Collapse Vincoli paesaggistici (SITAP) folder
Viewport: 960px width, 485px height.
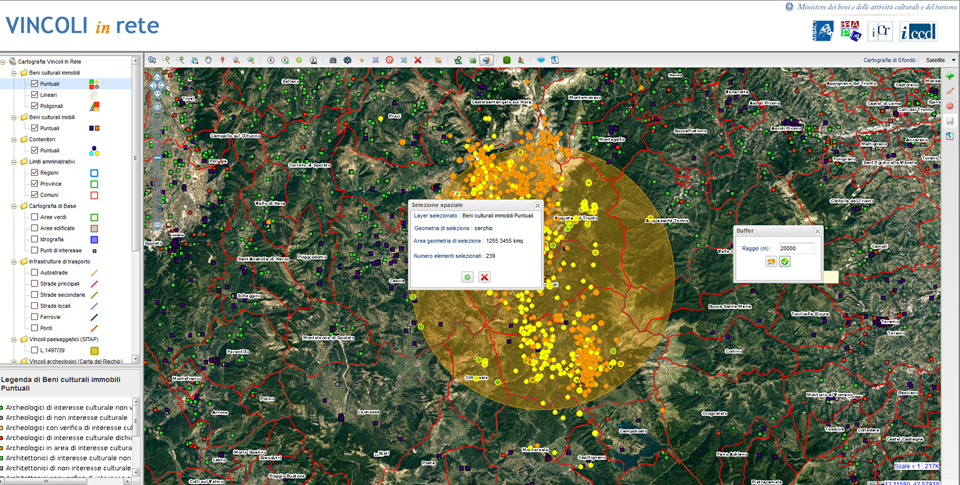coord(13,339)
